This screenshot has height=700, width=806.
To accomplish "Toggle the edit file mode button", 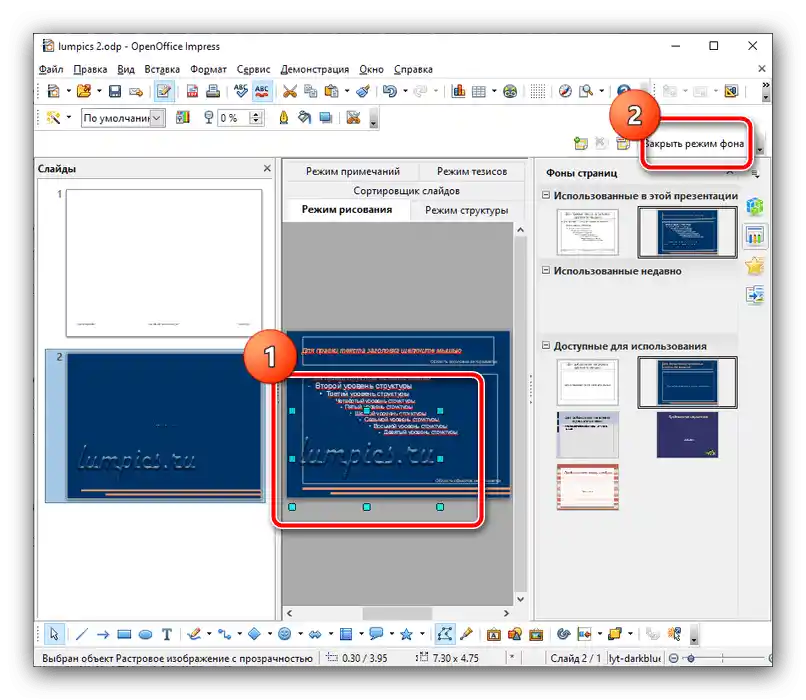I will click(164, 91).
